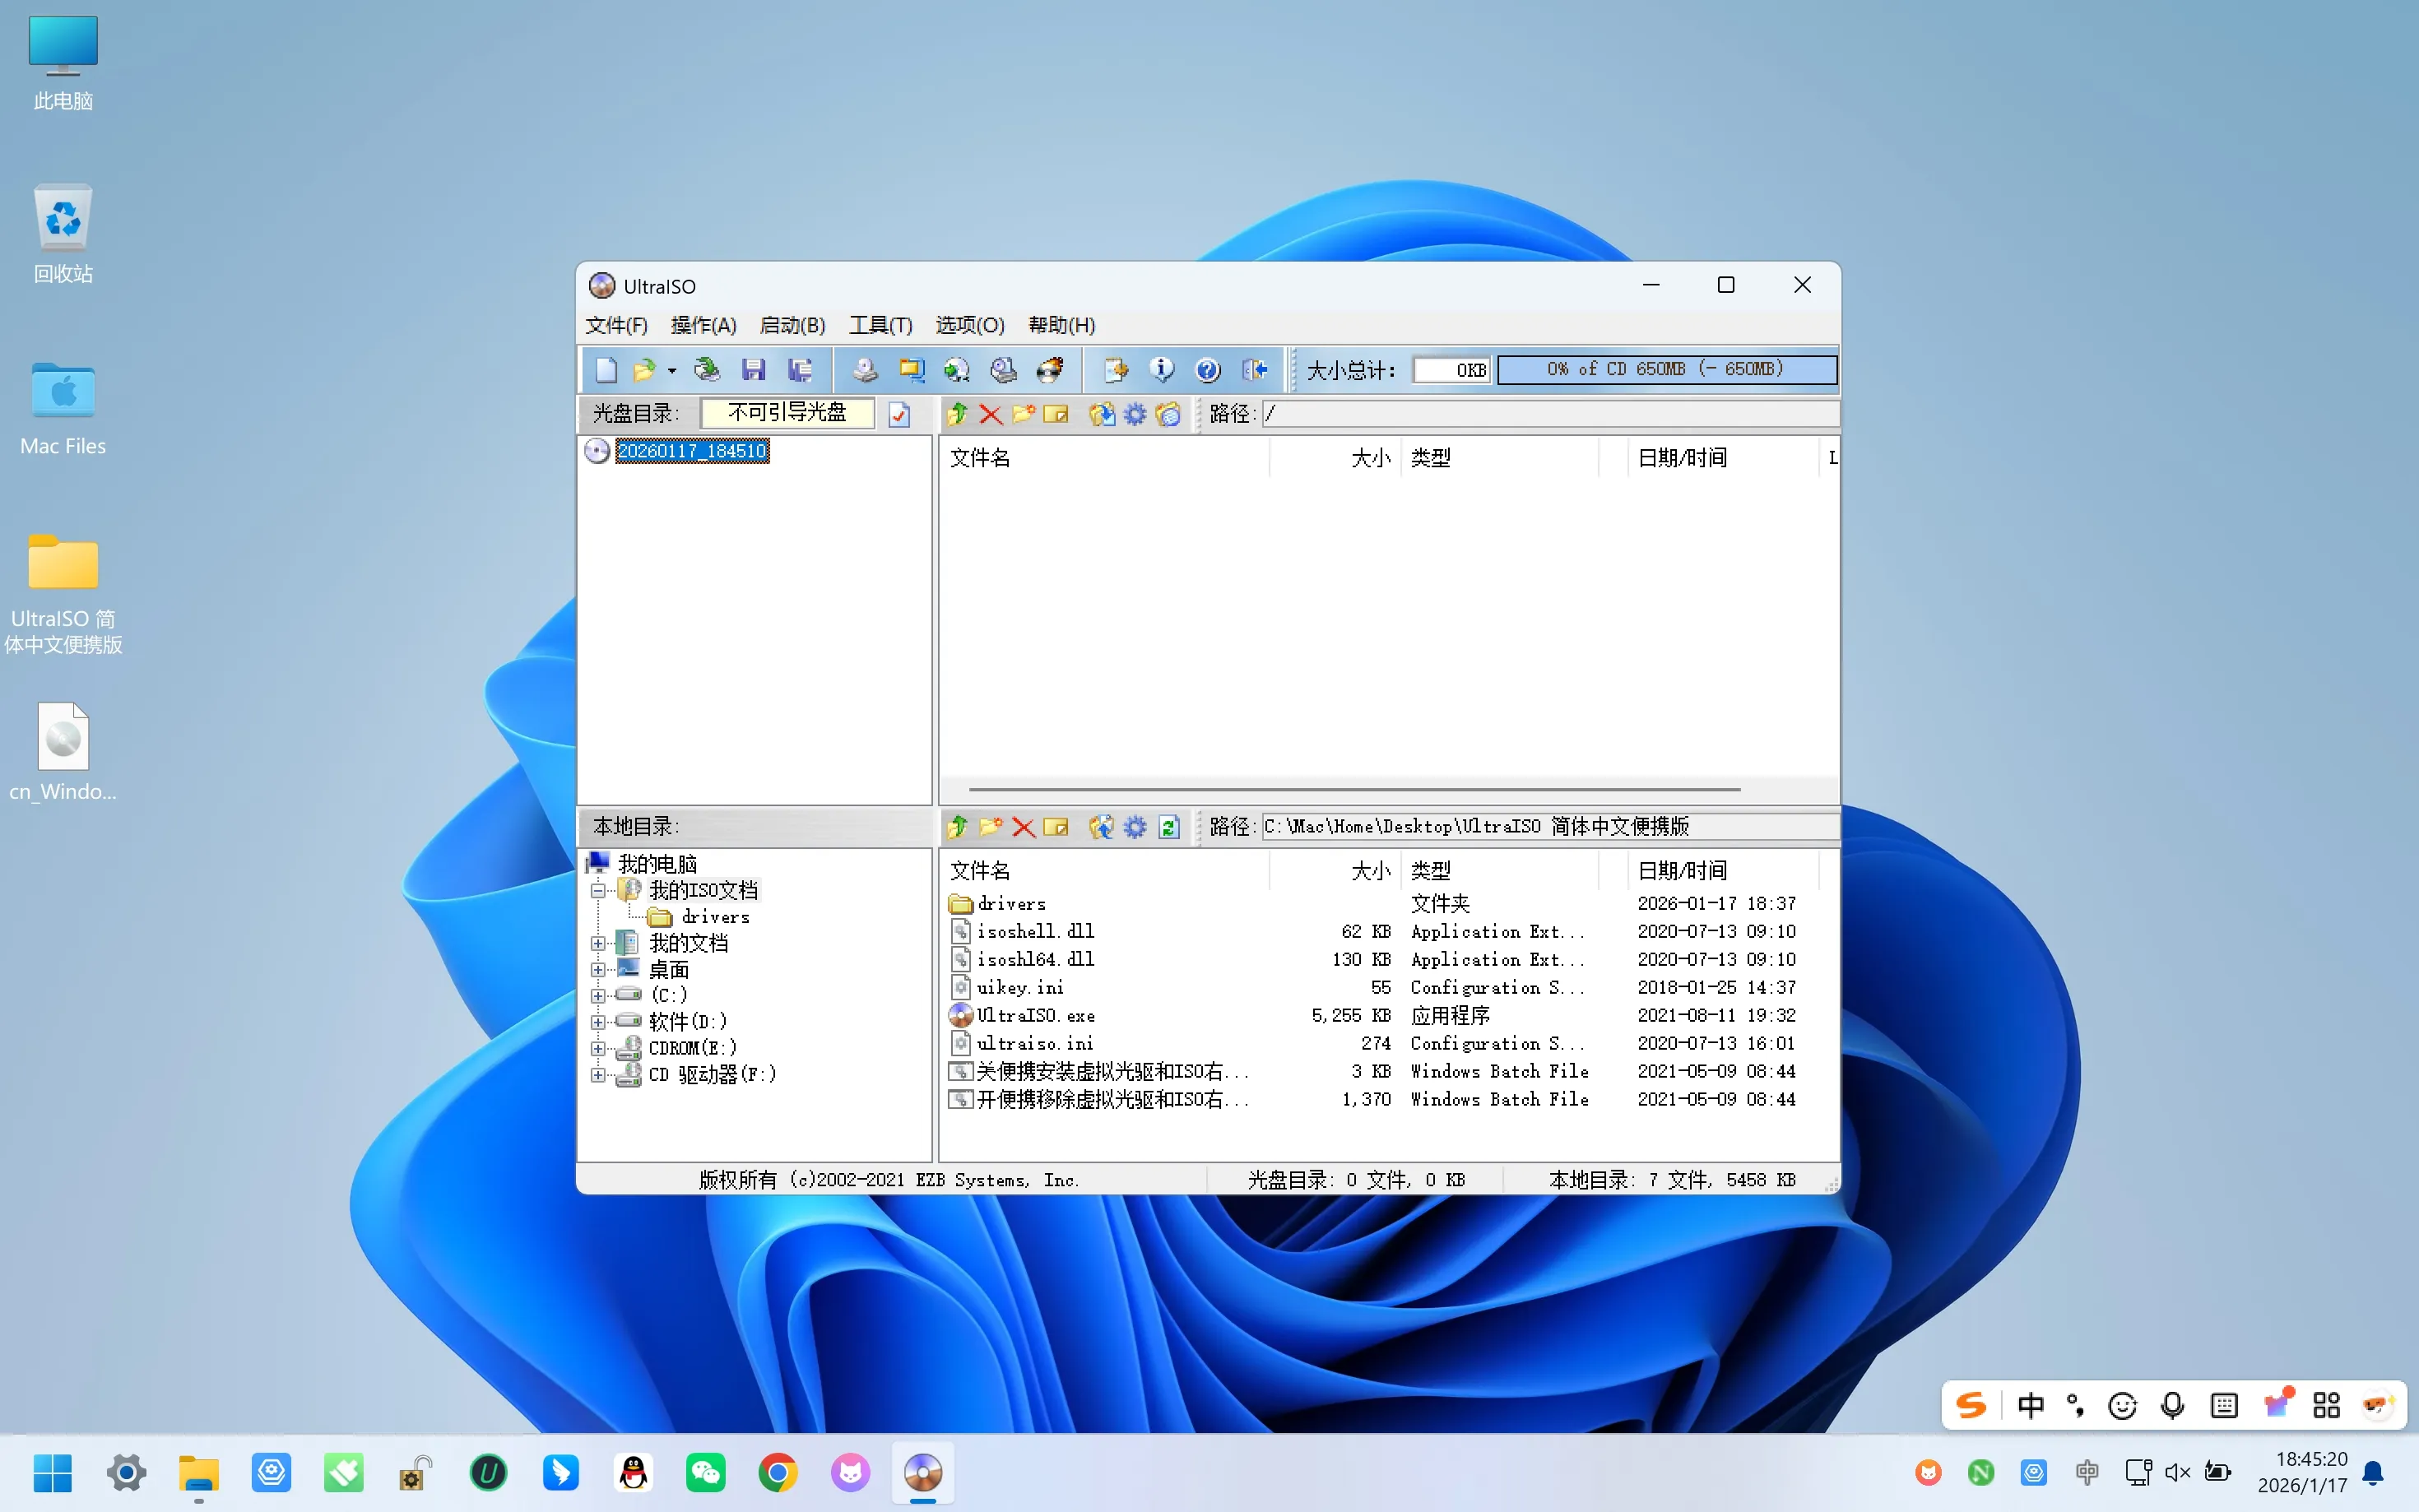Click the new folder icon in disc pane toolbar
The height and width of the screenshot is (1512, 2419).
(1023, 414)
